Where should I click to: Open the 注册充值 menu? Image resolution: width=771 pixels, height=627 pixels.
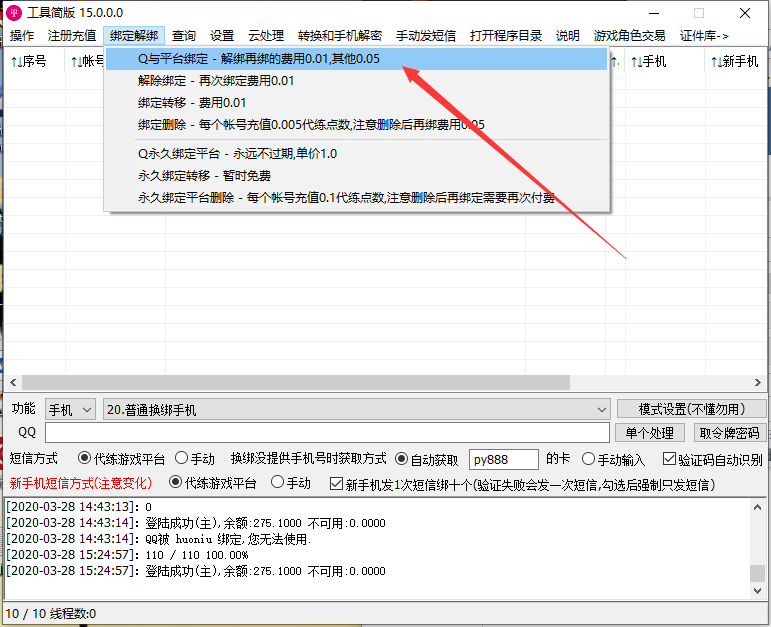72,35
